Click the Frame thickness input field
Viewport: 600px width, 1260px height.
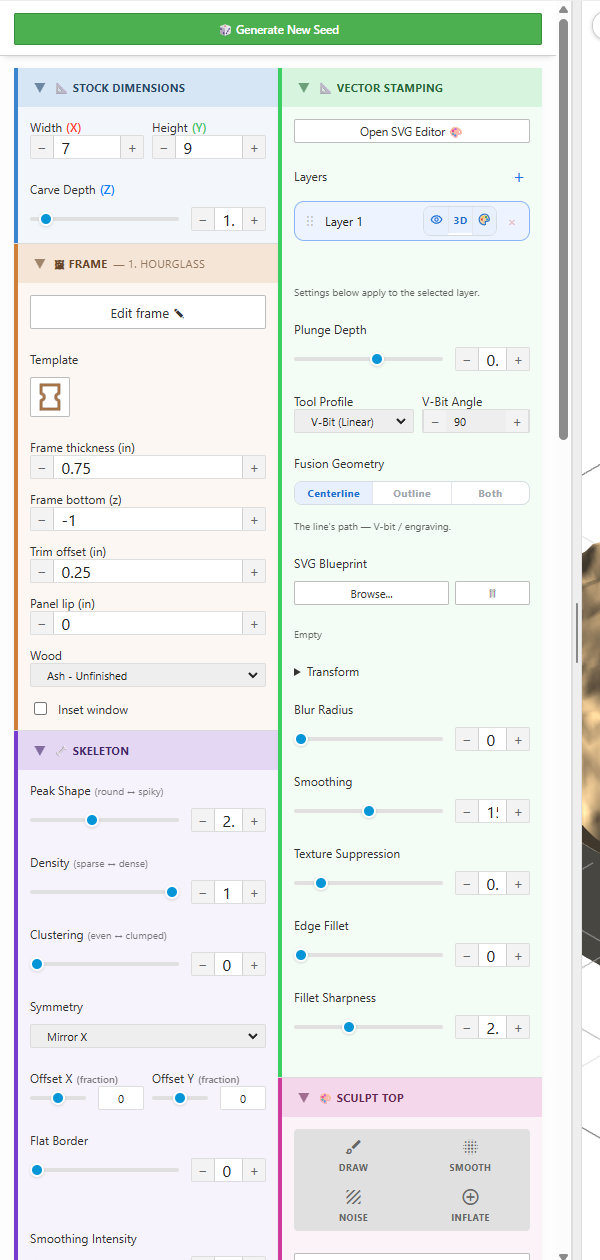point(148,467)
